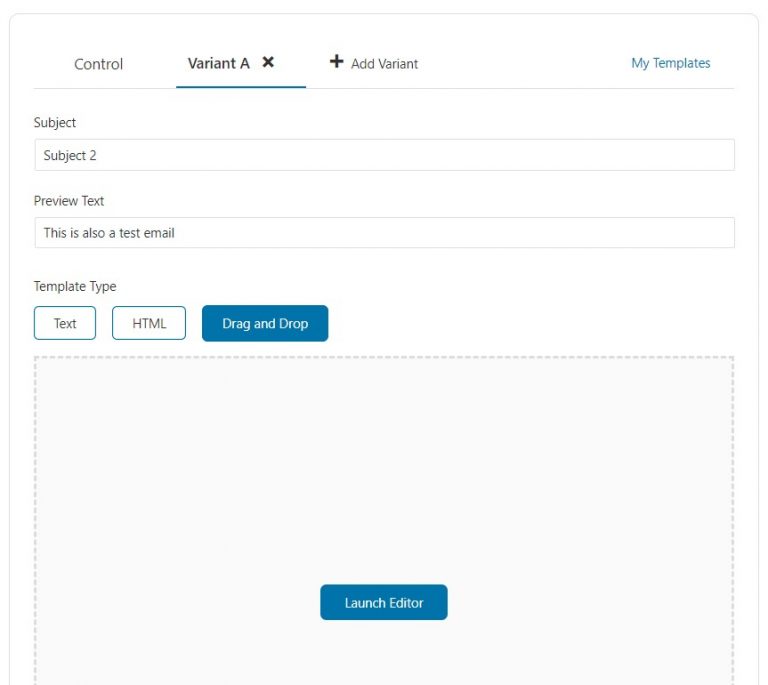Focus the Subject input field
The height and width of the screenshot is (685, 768).
coord(384,155)
